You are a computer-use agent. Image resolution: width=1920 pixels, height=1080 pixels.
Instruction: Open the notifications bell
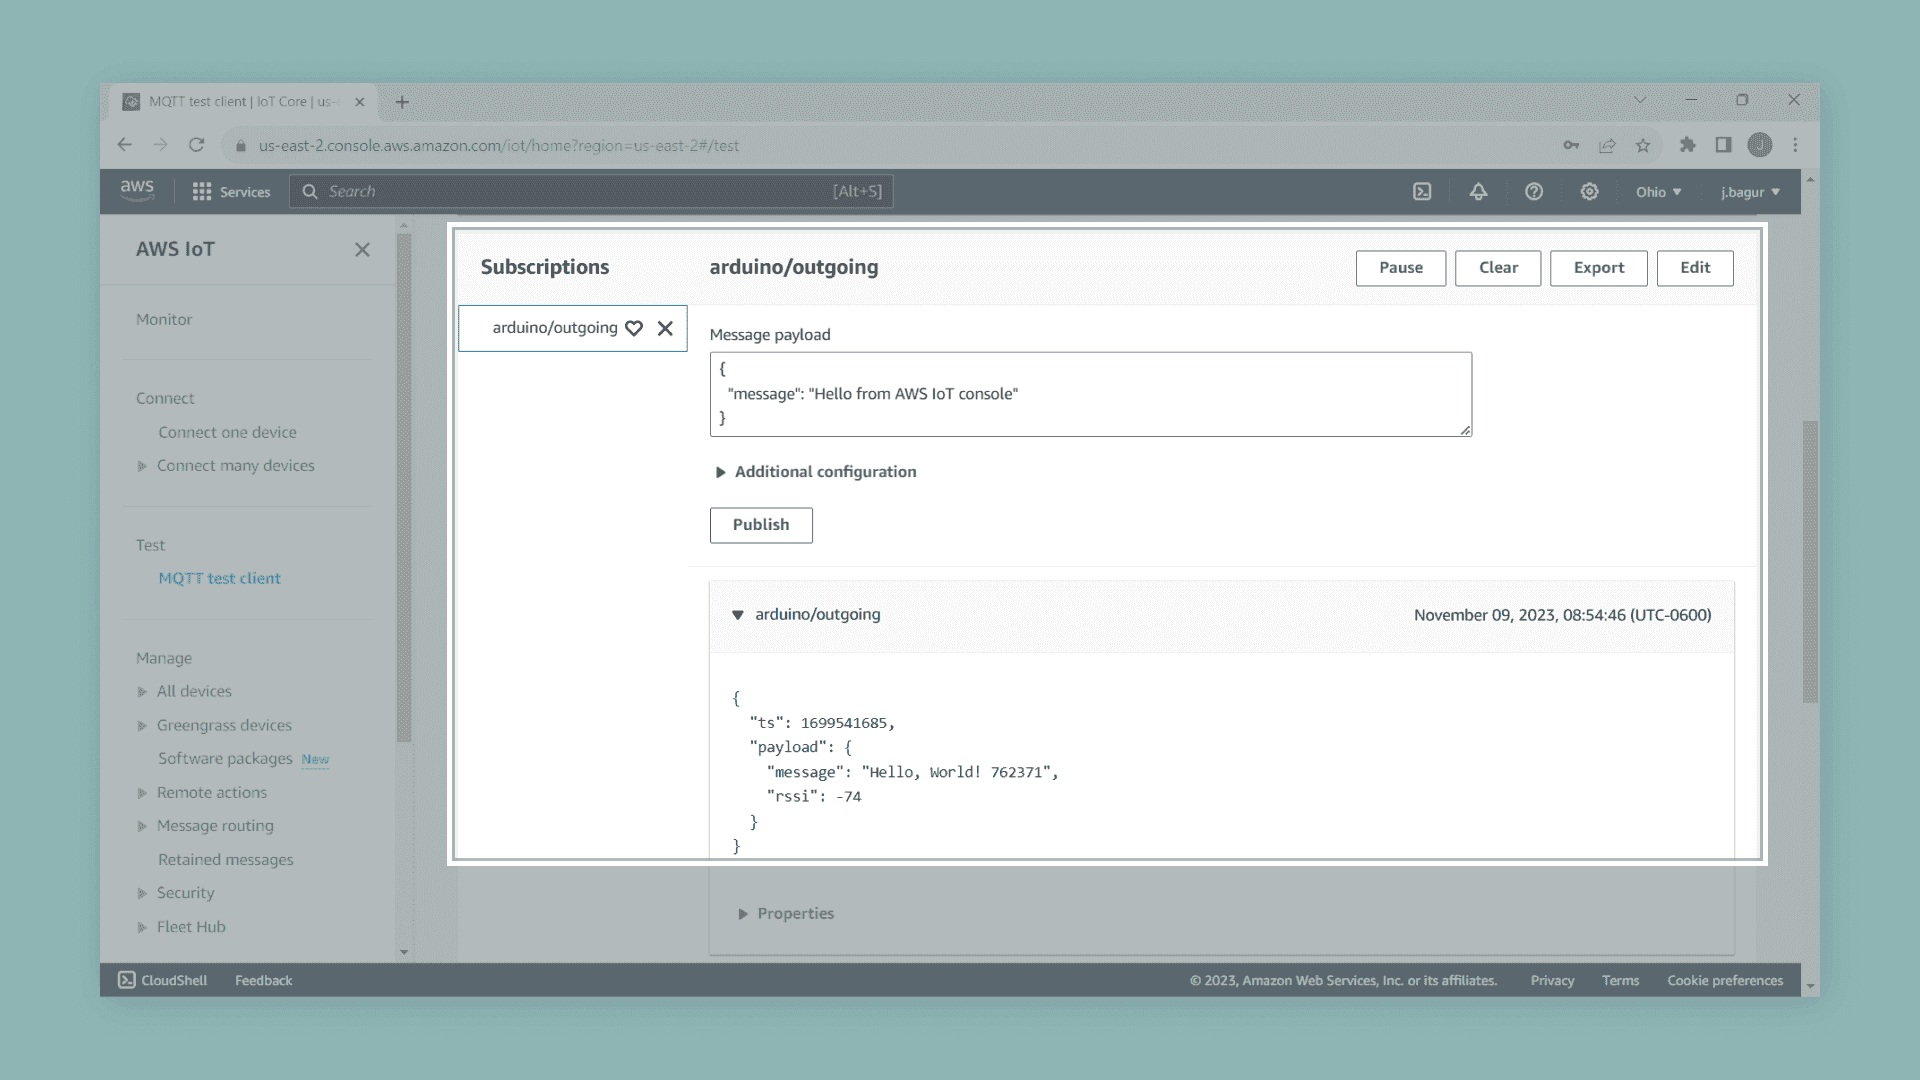point(1478,192)
